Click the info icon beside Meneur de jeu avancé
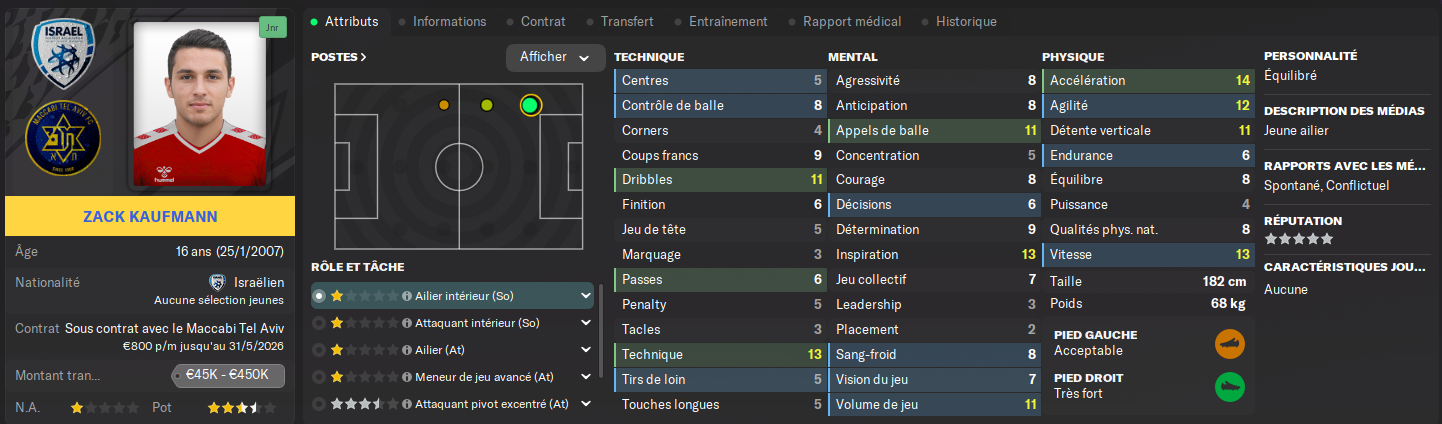 [x=407, y=377]
